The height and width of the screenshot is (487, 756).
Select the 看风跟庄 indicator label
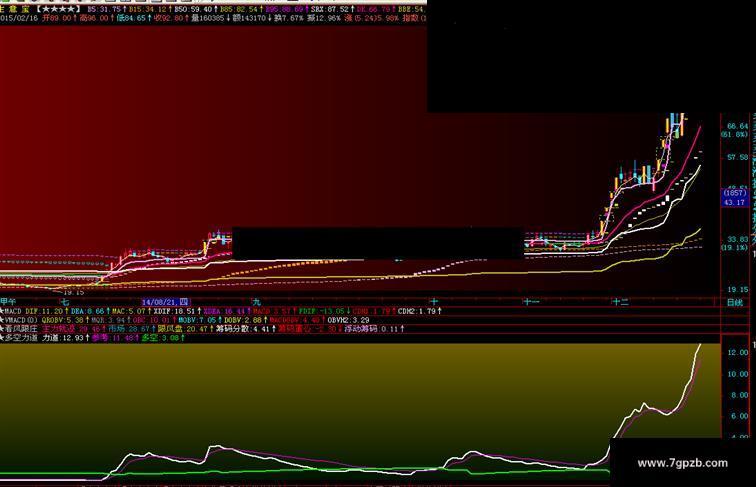pyautogui.click(x=21, y=328)
